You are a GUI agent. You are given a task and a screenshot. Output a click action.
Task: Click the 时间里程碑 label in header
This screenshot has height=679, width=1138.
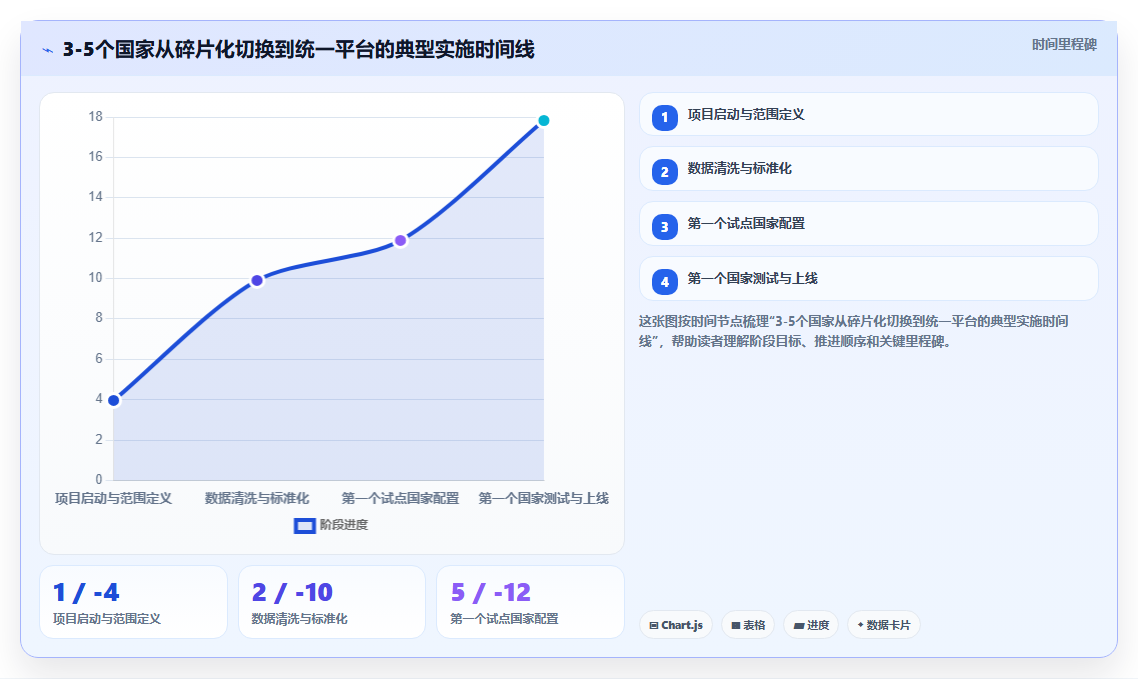tap(1064, 45)
